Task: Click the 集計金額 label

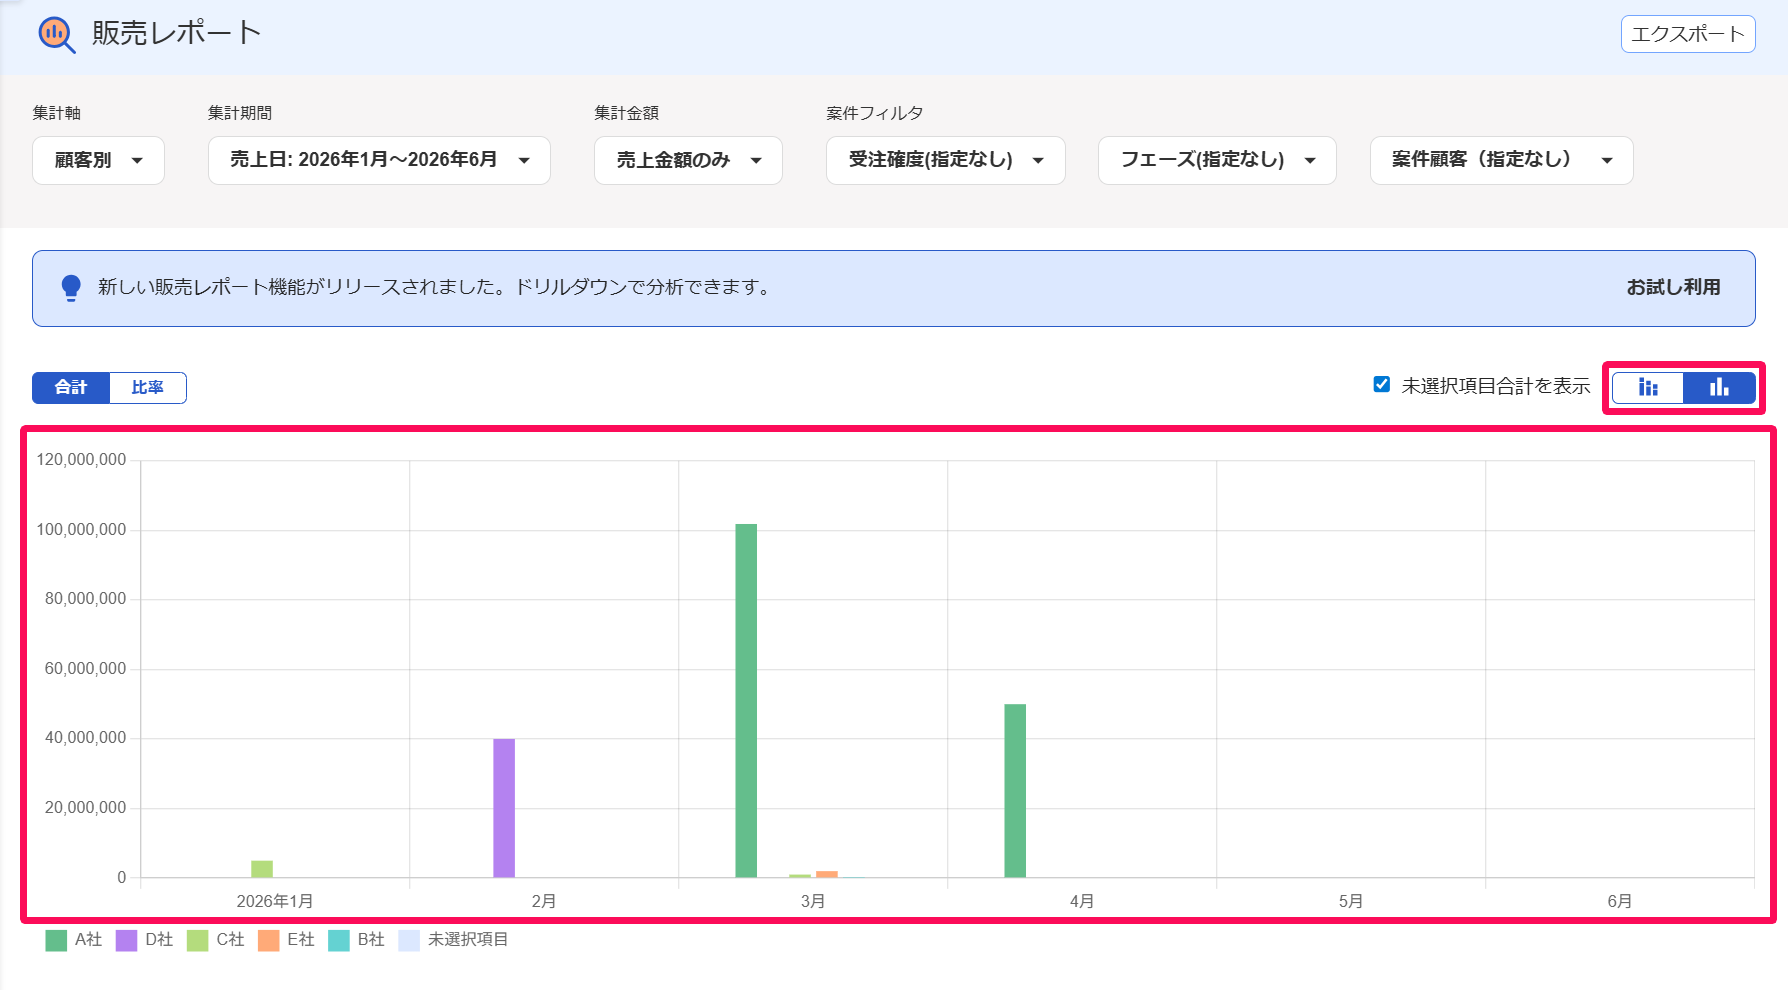Action: click(x=627, y=113)
